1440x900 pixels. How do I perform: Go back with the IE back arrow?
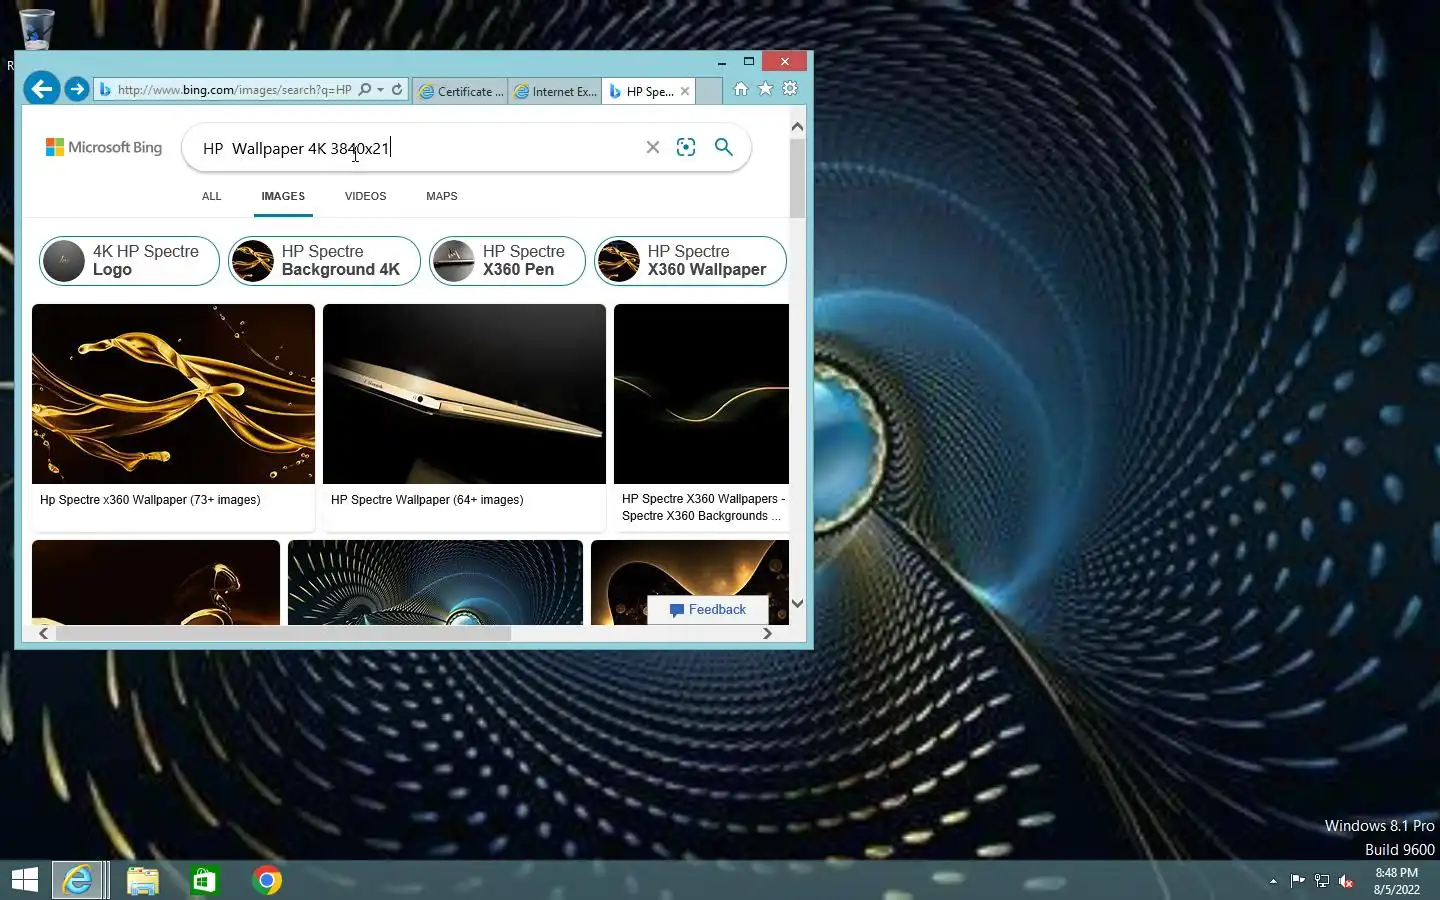[x=41, y=89]
